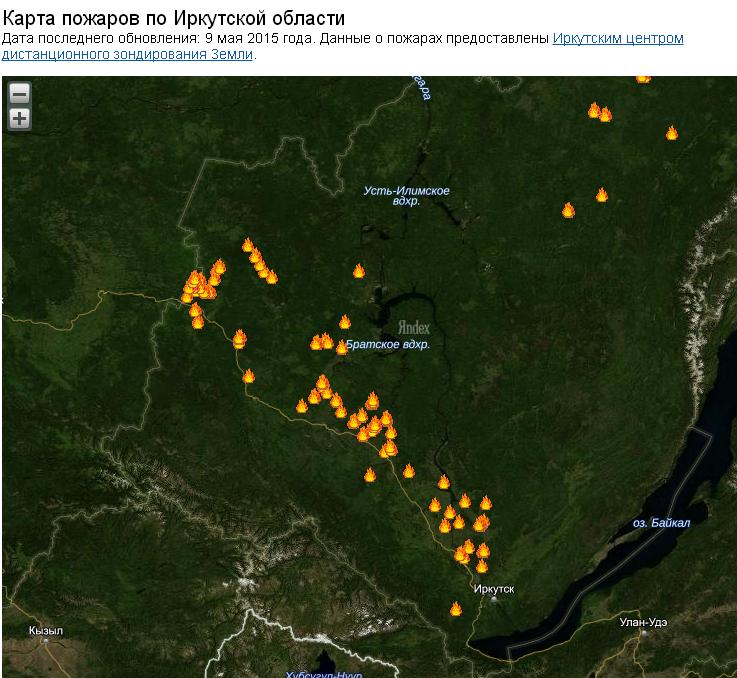Click the fire marker just south of Иркутск
The height and width of the screenshot is (678, 737).
pos(456,609)
